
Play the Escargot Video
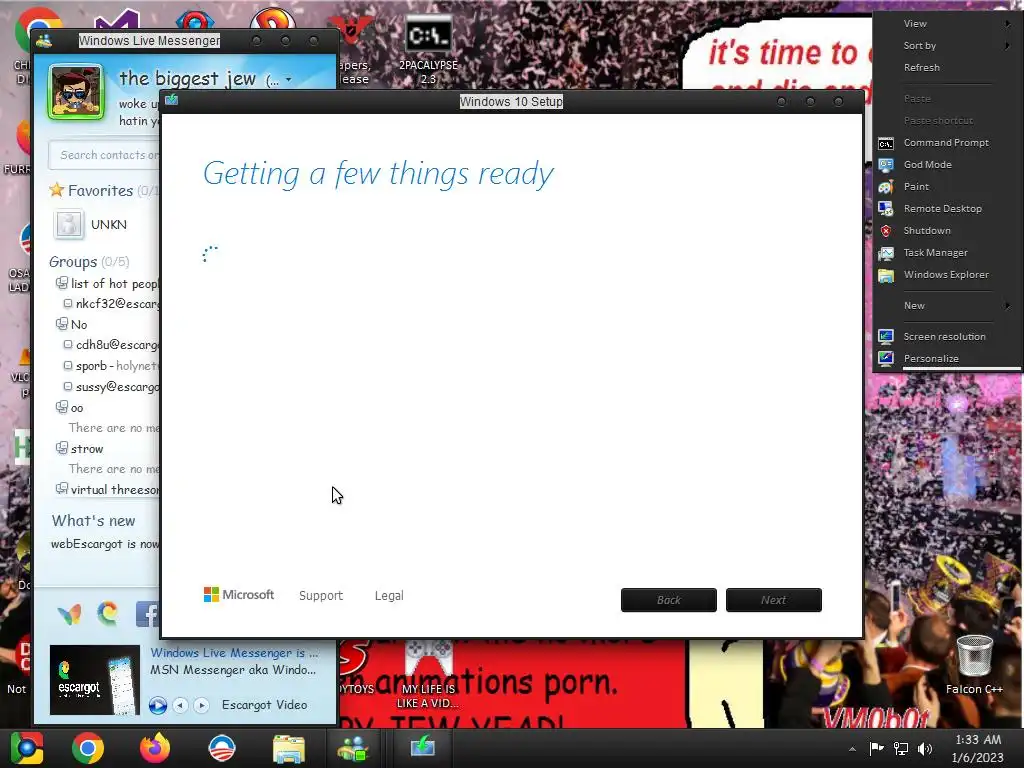coord(157,705)
